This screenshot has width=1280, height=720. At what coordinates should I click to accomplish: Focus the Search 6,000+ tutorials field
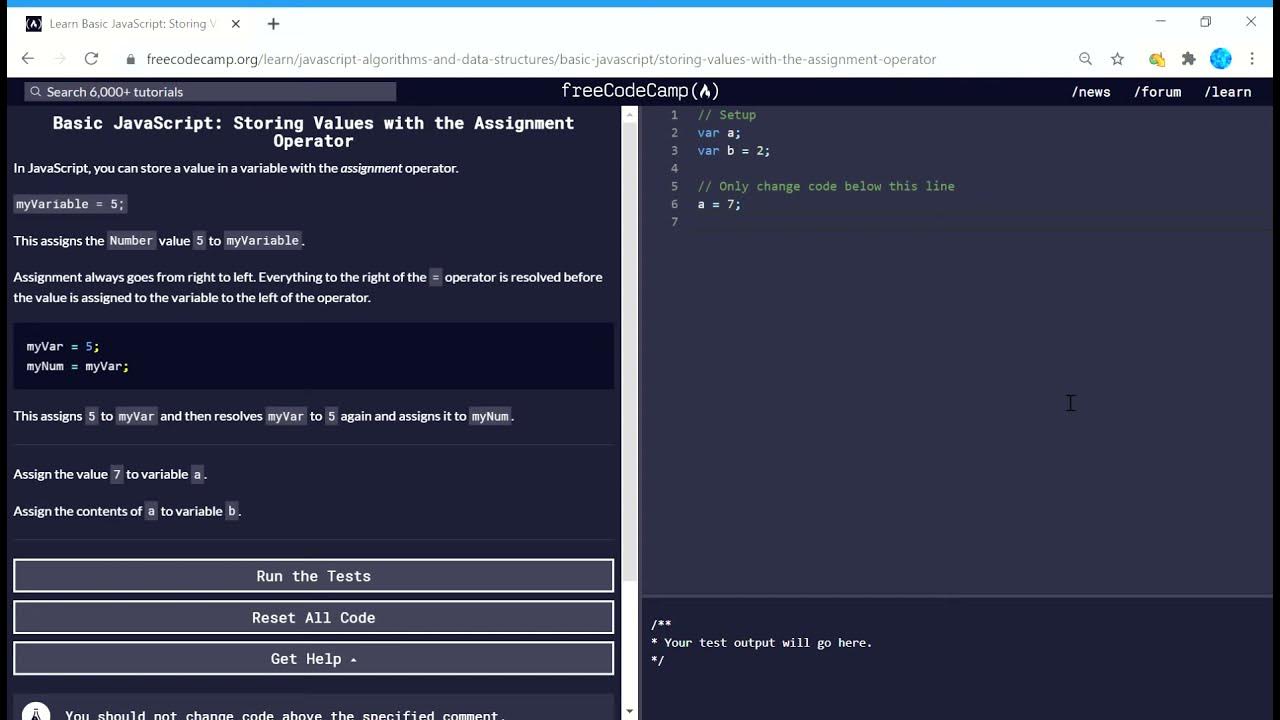tap(210, 91)
